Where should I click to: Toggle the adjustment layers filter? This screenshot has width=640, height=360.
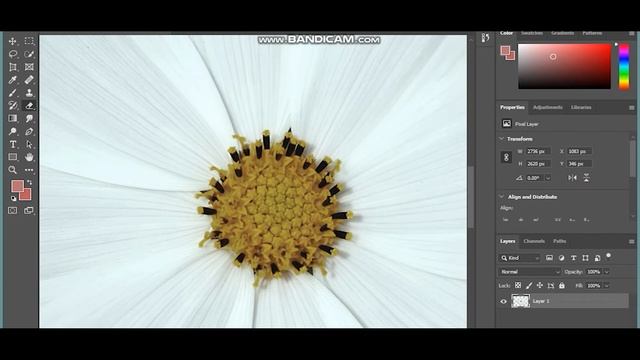coord(562,258)
